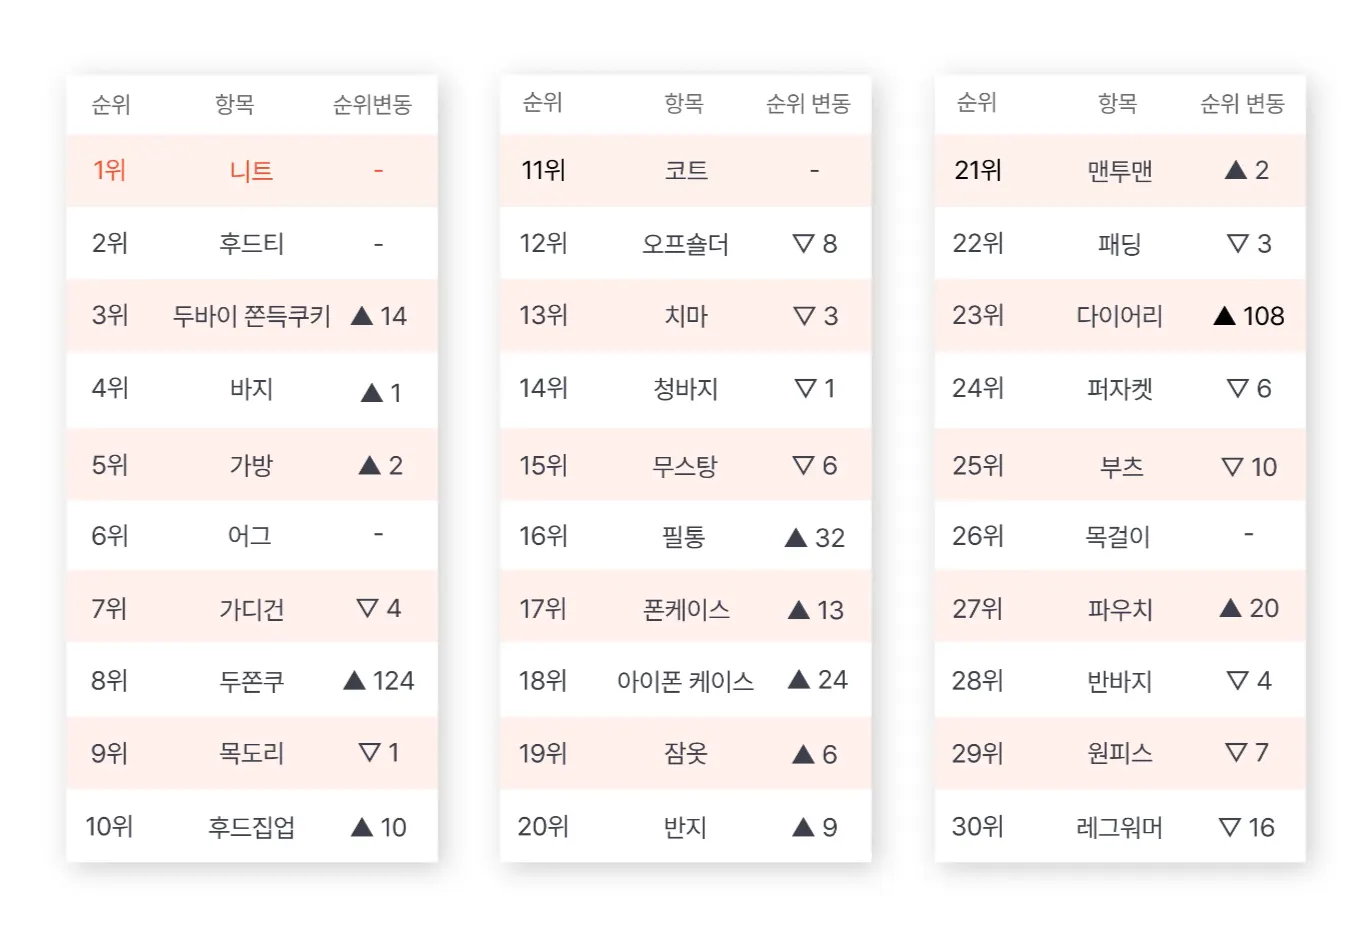
Task: Click the down triangle in 부츠 row
Action: [x=1232, y=467]
